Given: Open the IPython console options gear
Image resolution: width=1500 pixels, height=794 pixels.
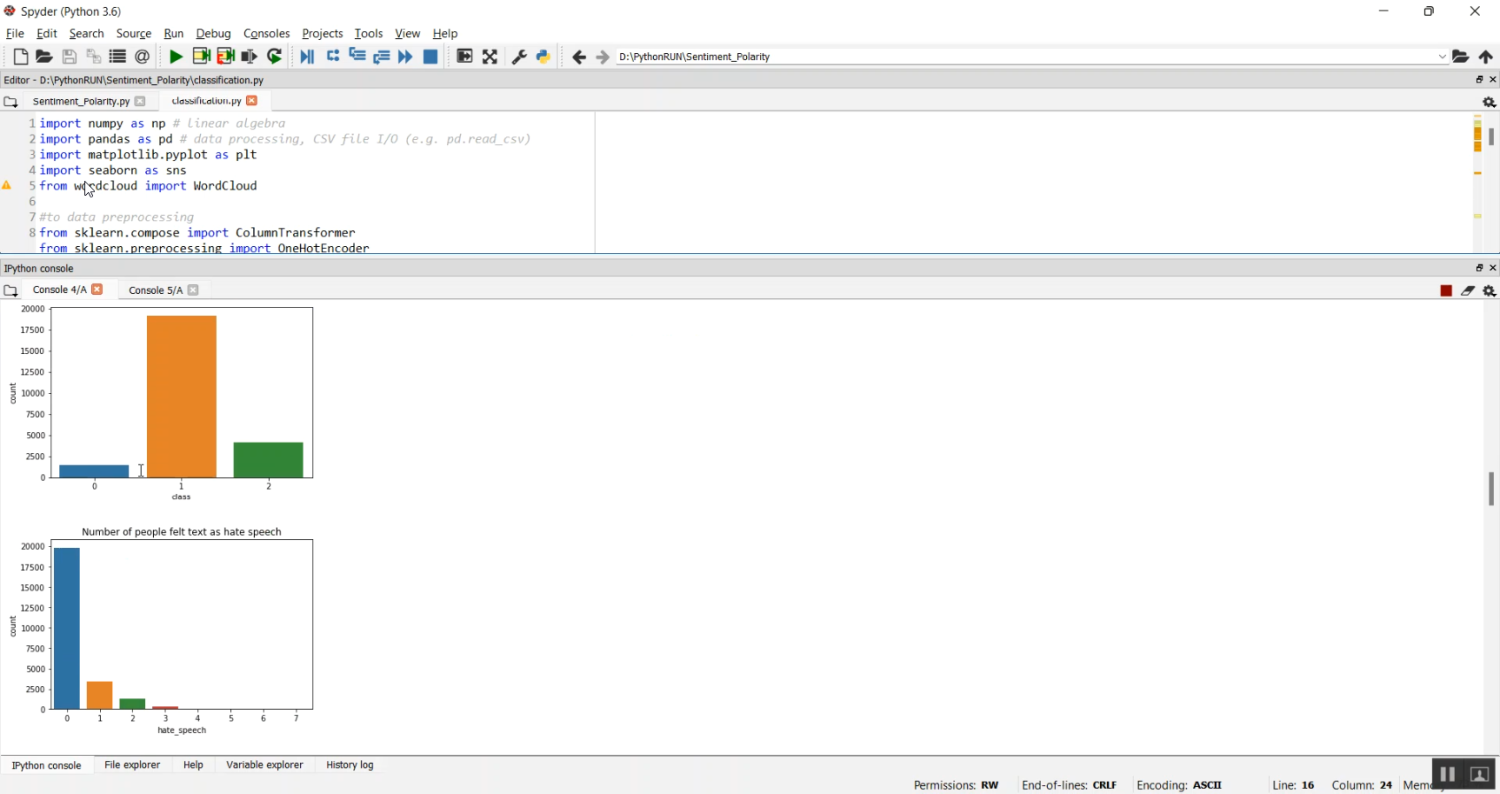Looking at the screenshot, I should (1489, 291).
